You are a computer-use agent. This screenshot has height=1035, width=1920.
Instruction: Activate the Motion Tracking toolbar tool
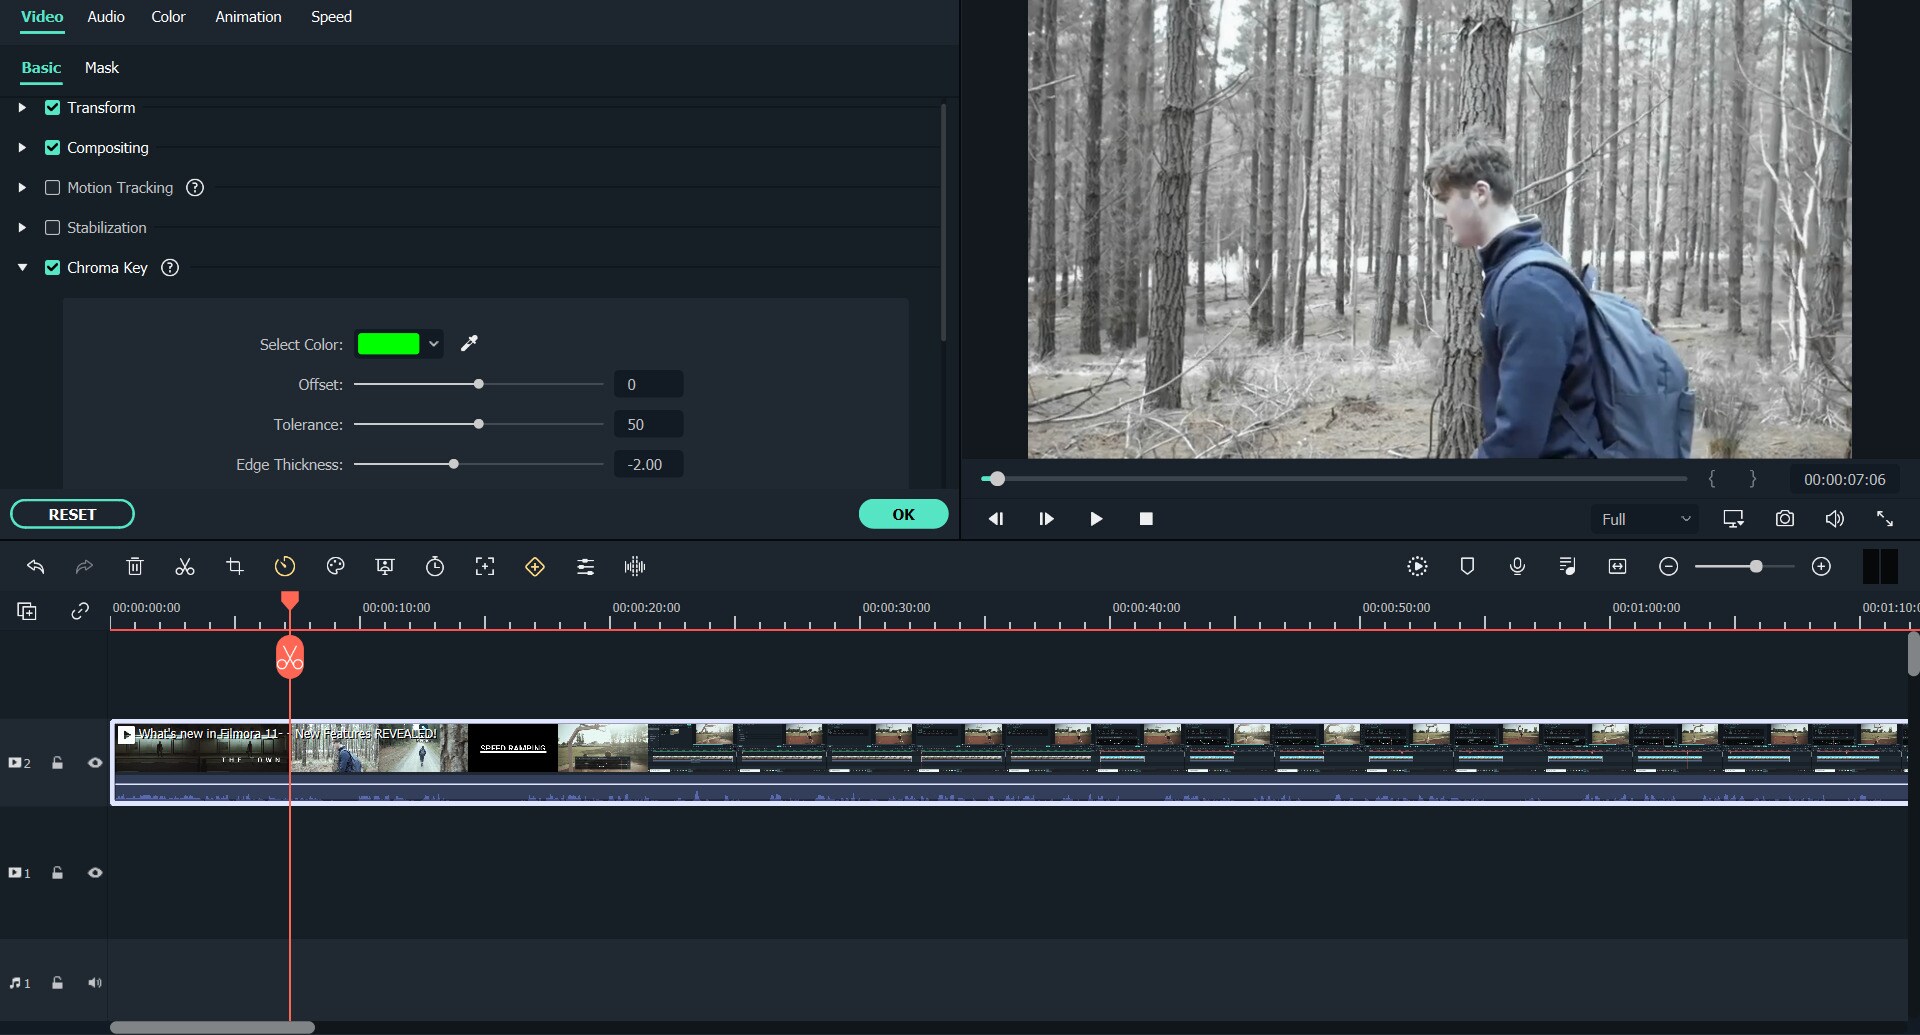click(x=485, y=566)
